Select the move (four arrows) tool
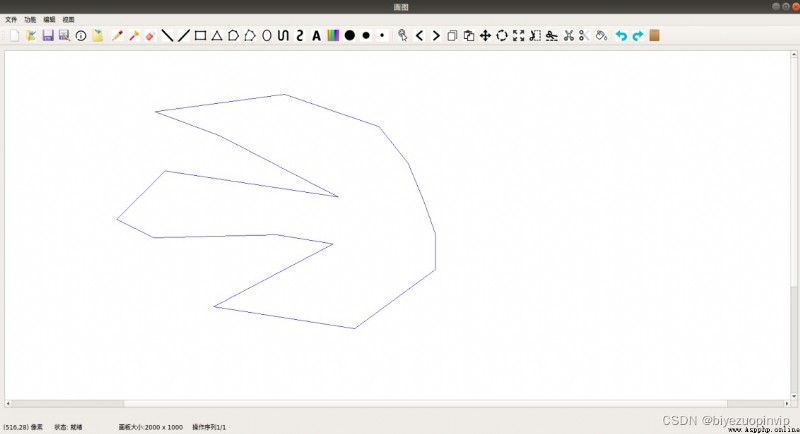Screen dimensions: 800x434 (485, 36)
